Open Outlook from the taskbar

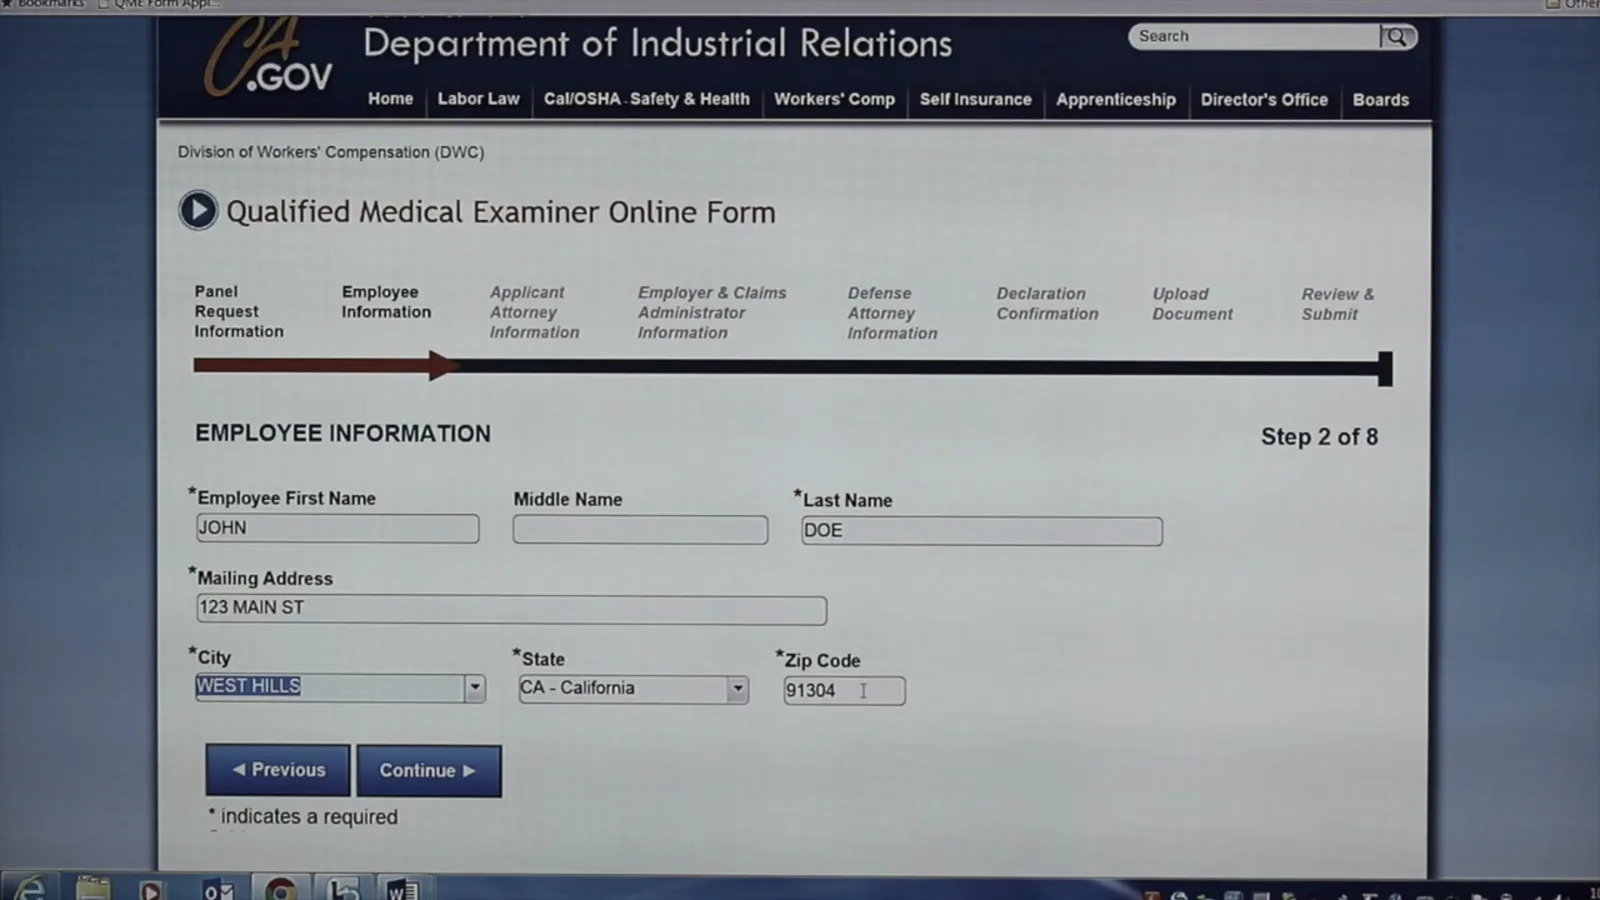(218, 889)
